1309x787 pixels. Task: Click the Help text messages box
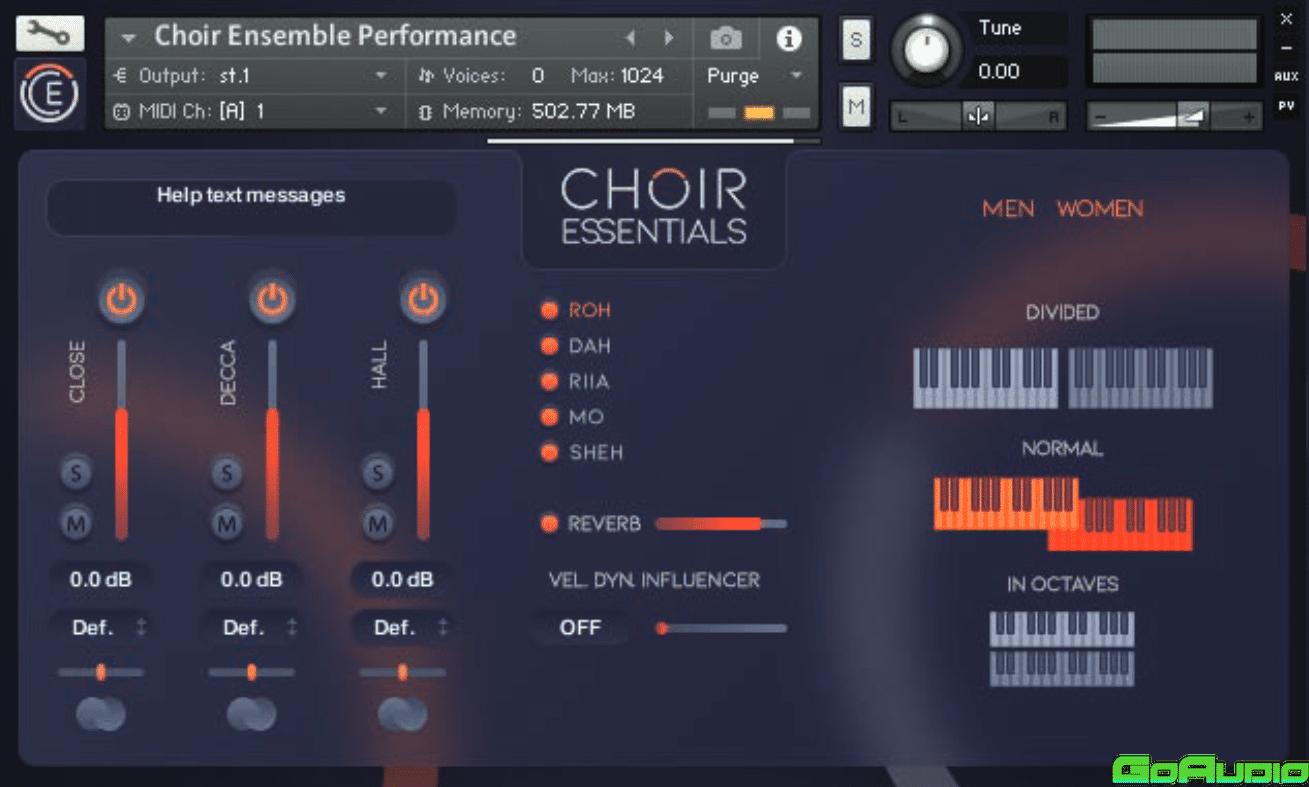(251, 208)
